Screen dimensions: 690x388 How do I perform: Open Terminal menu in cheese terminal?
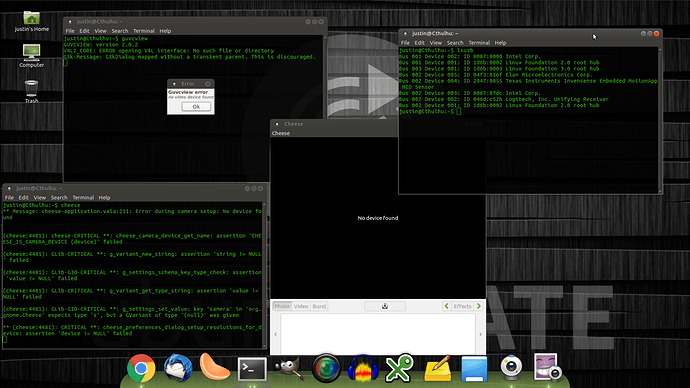tap(83, 198)
